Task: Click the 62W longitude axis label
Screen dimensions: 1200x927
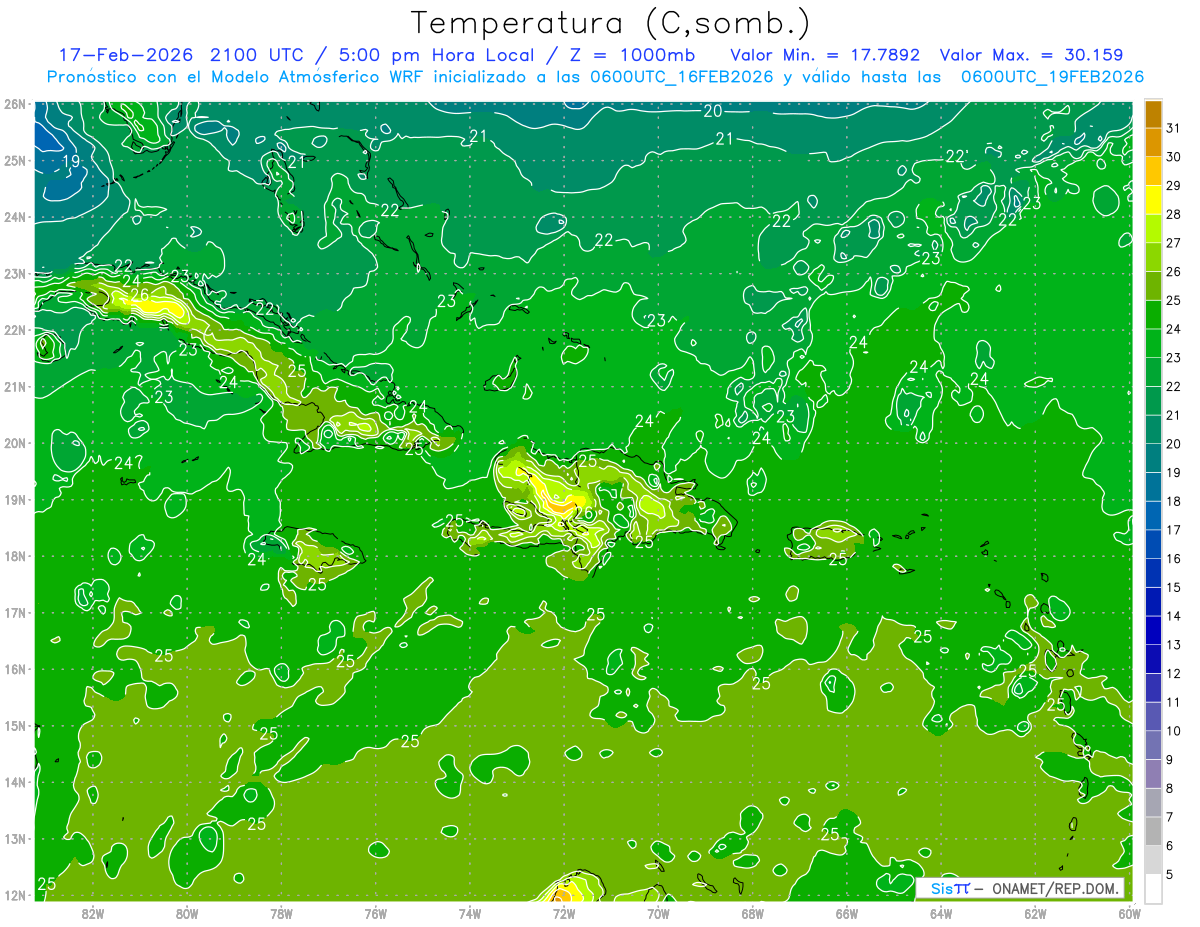Action: coord(1035,913)
